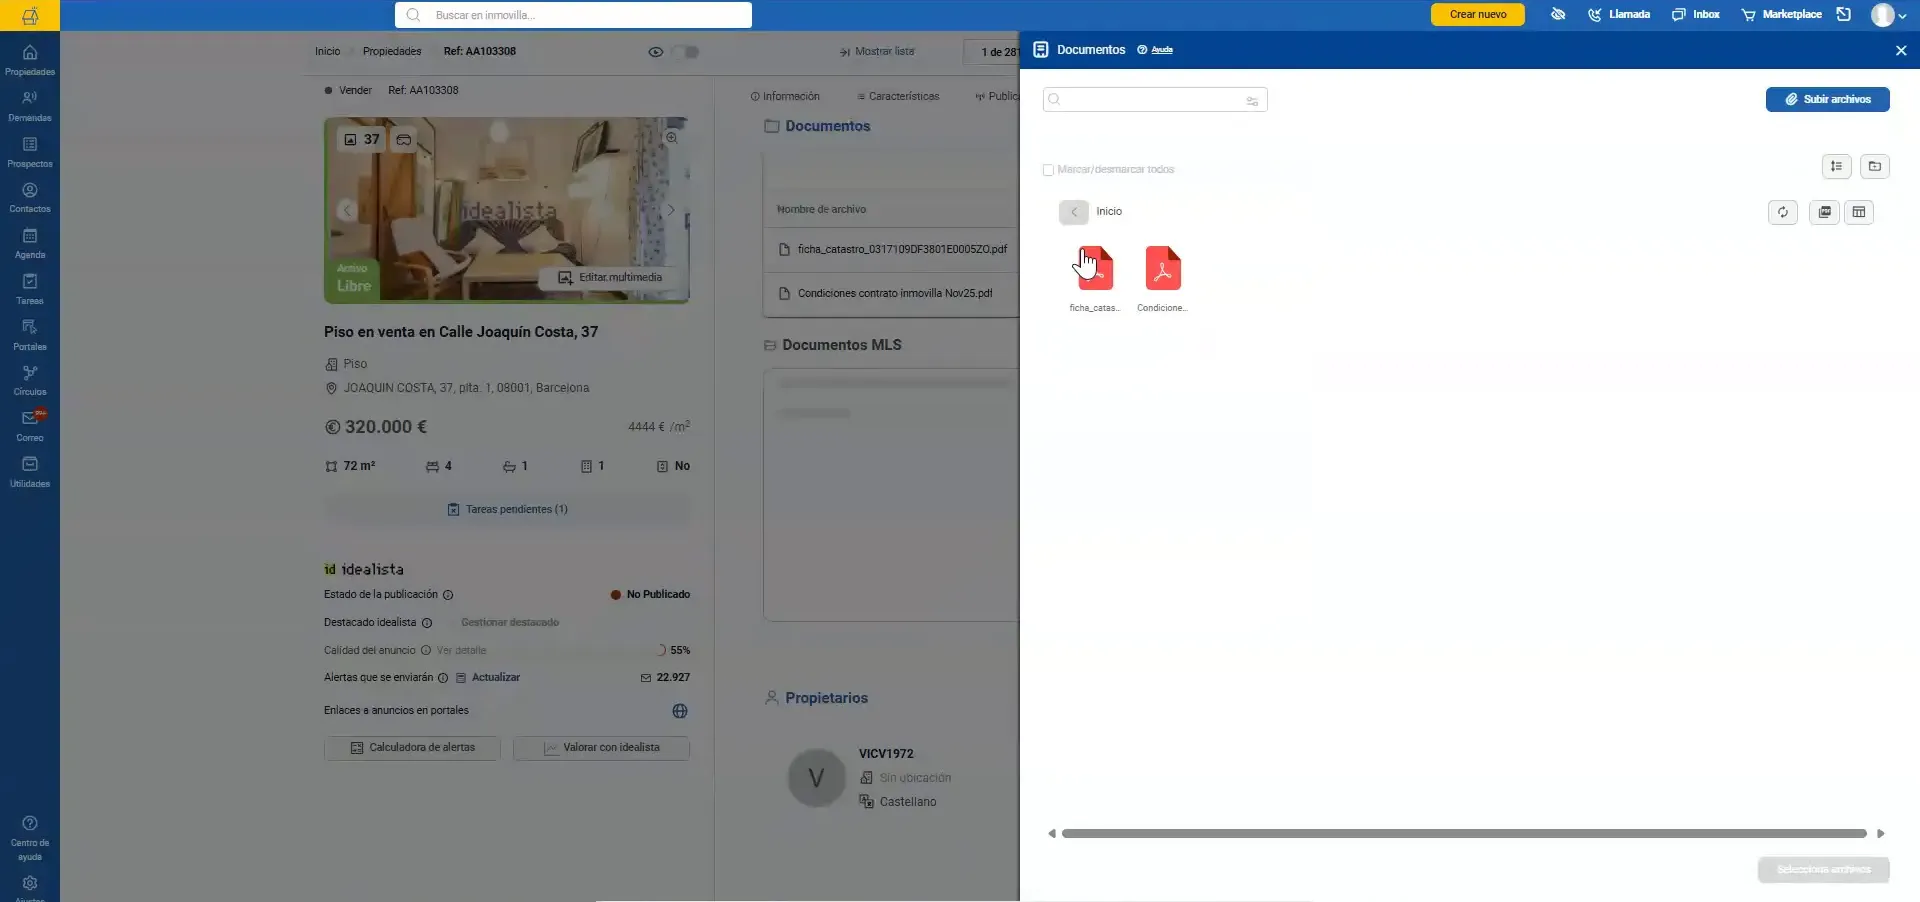Open Contactos in the left sidebar
This screenshot has width=1920, height=902.
(30, 197)
